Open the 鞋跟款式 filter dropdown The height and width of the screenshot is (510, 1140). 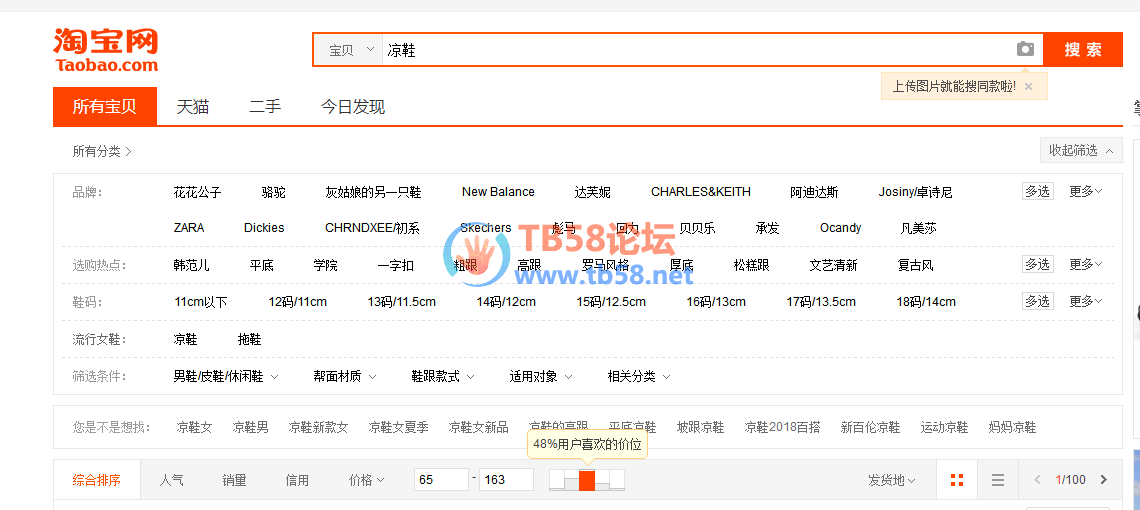(443, 376)
